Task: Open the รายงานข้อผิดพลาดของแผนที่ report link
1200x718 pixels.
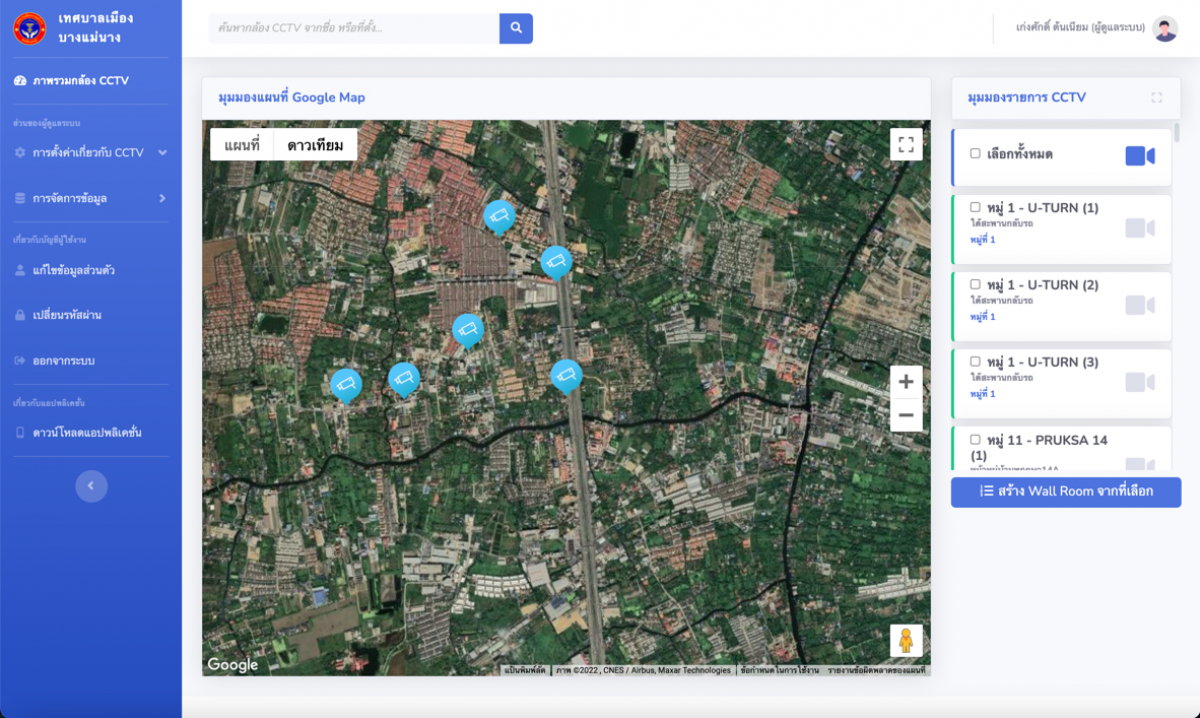Action: 876,670
